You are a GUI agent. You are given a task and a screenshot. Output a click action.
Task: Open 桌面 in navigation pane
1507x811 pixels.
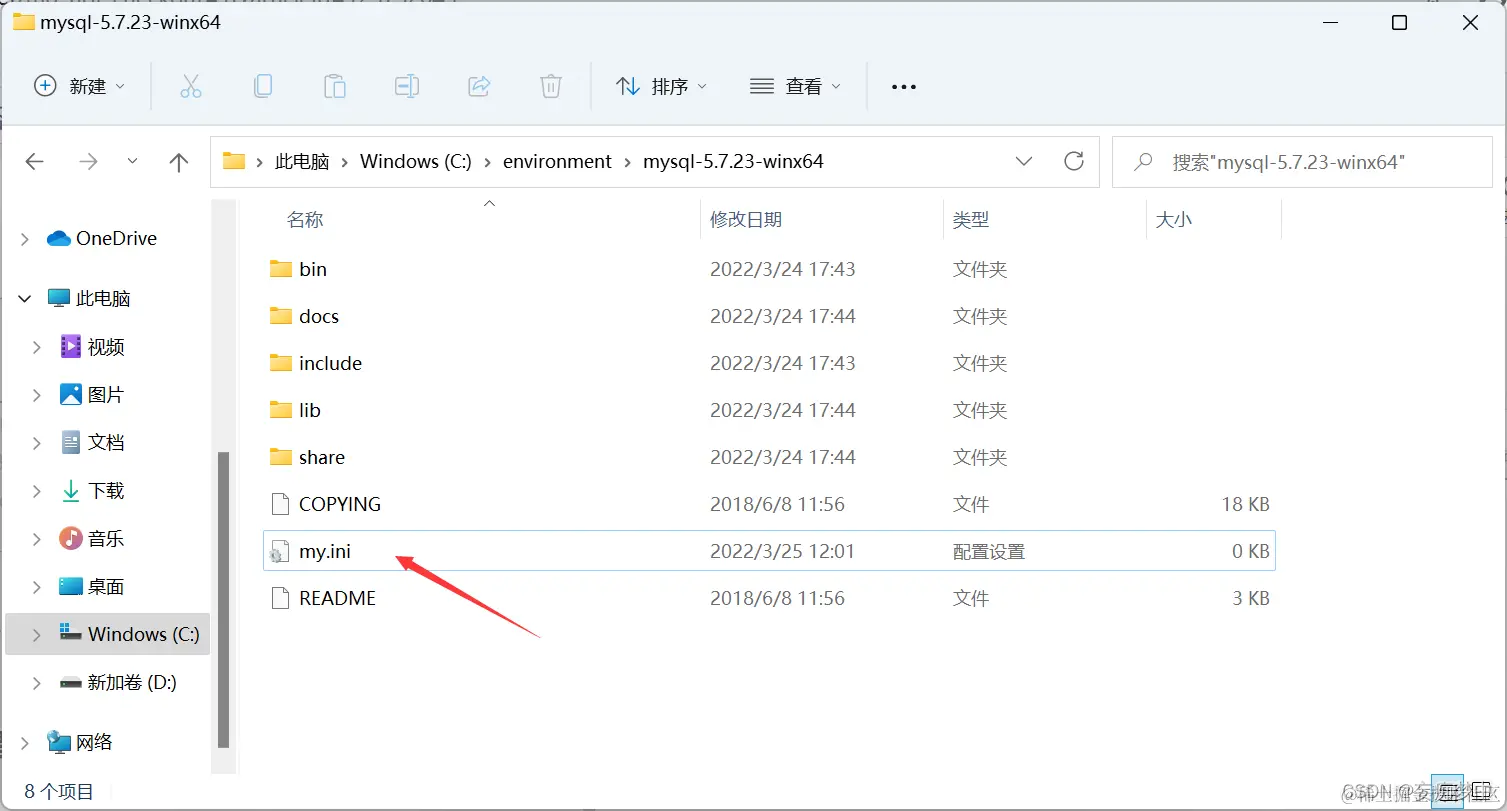coord(92,587)
